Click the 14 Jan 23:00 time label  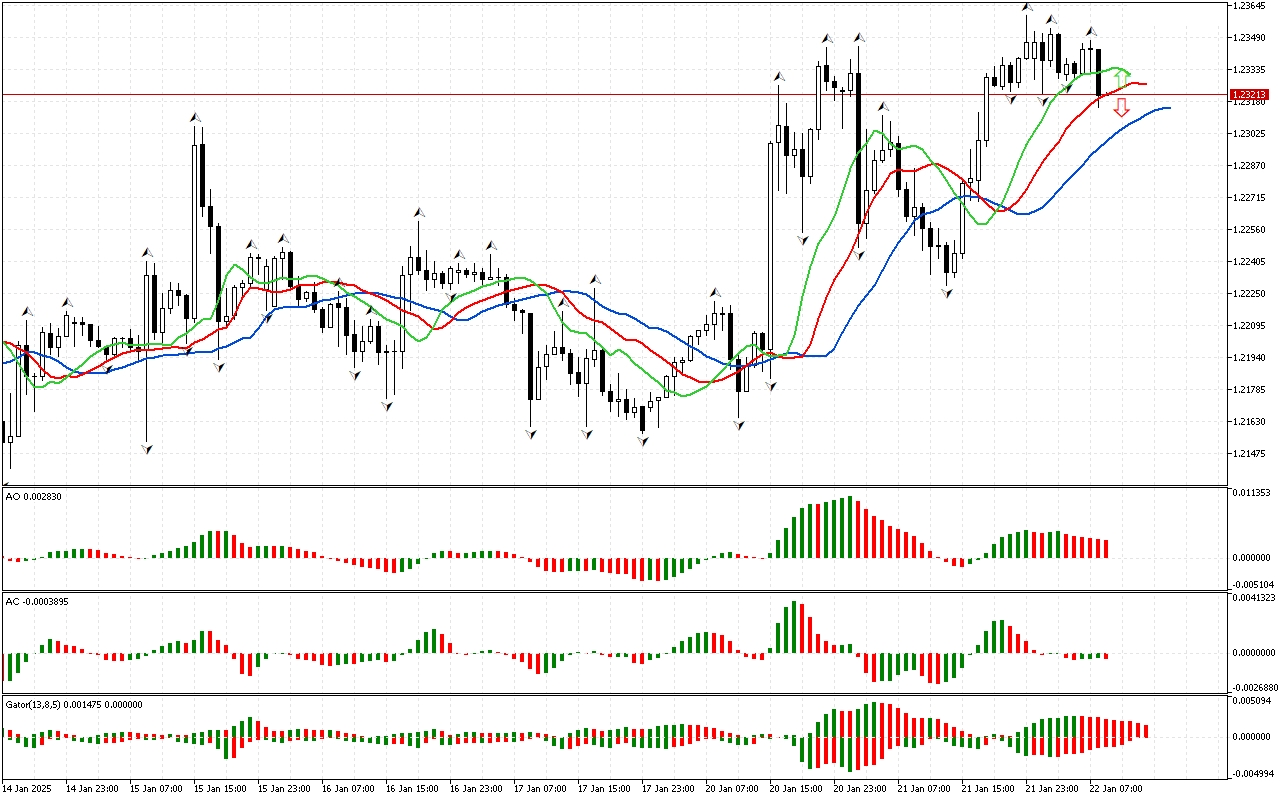[93, 789]
